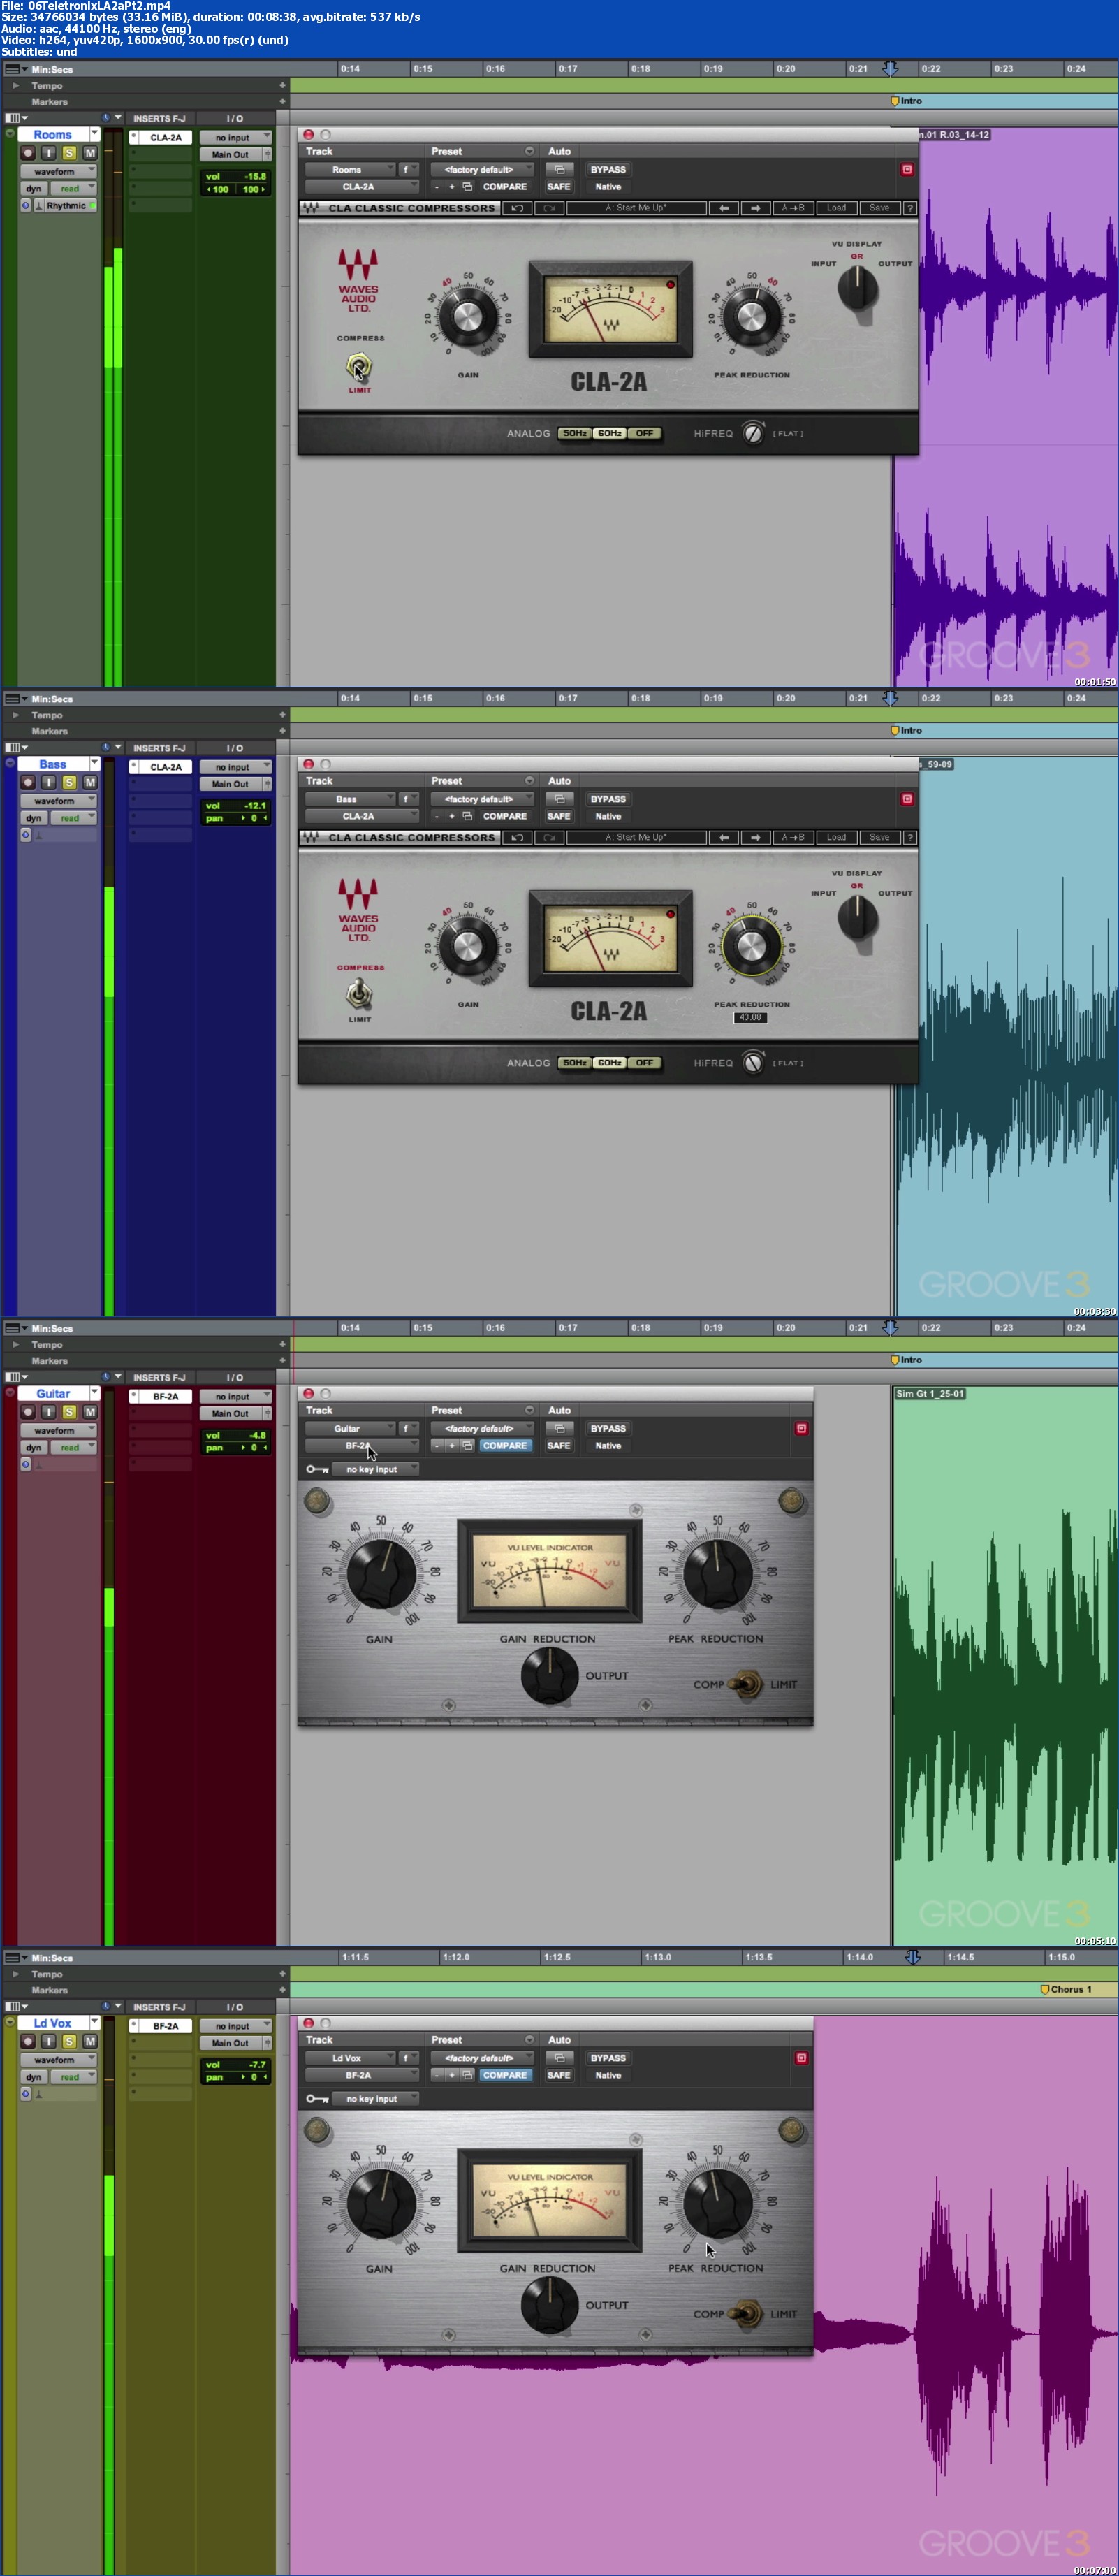This screenshot has width=1119, height=2576.
Task: Click the Peak Reduction knob on Bass CLA-2A
Action: point(751,947)
